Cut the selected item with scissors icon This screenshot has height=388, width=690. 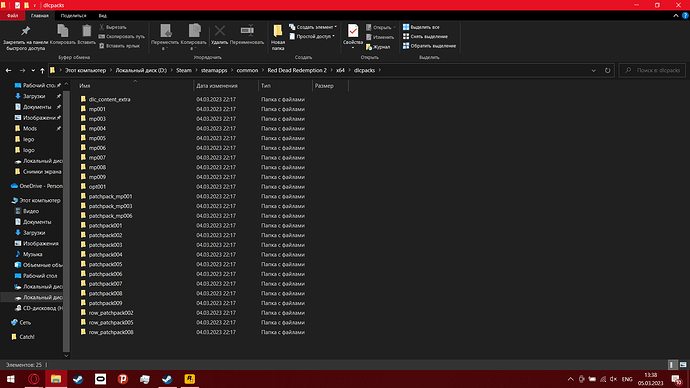click(114, 27)
